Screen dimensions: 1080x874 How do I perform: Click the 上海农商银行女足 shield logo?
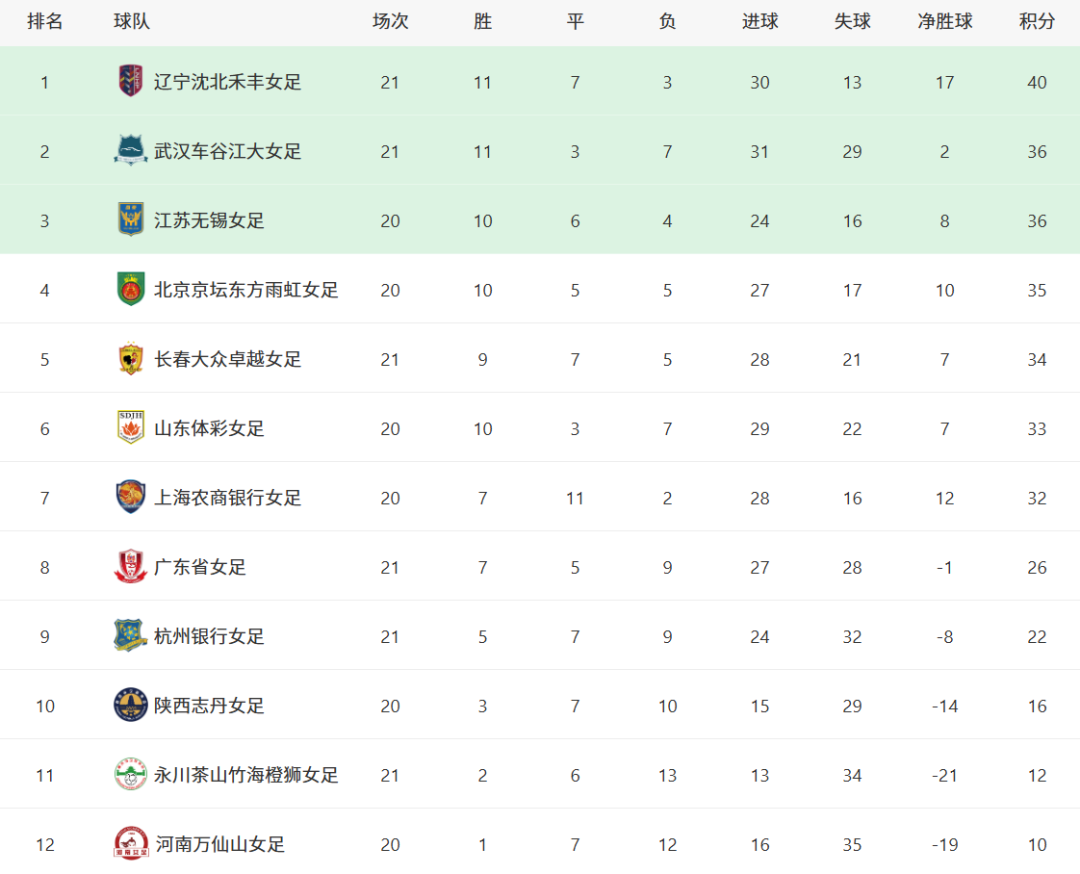[131, 497]
